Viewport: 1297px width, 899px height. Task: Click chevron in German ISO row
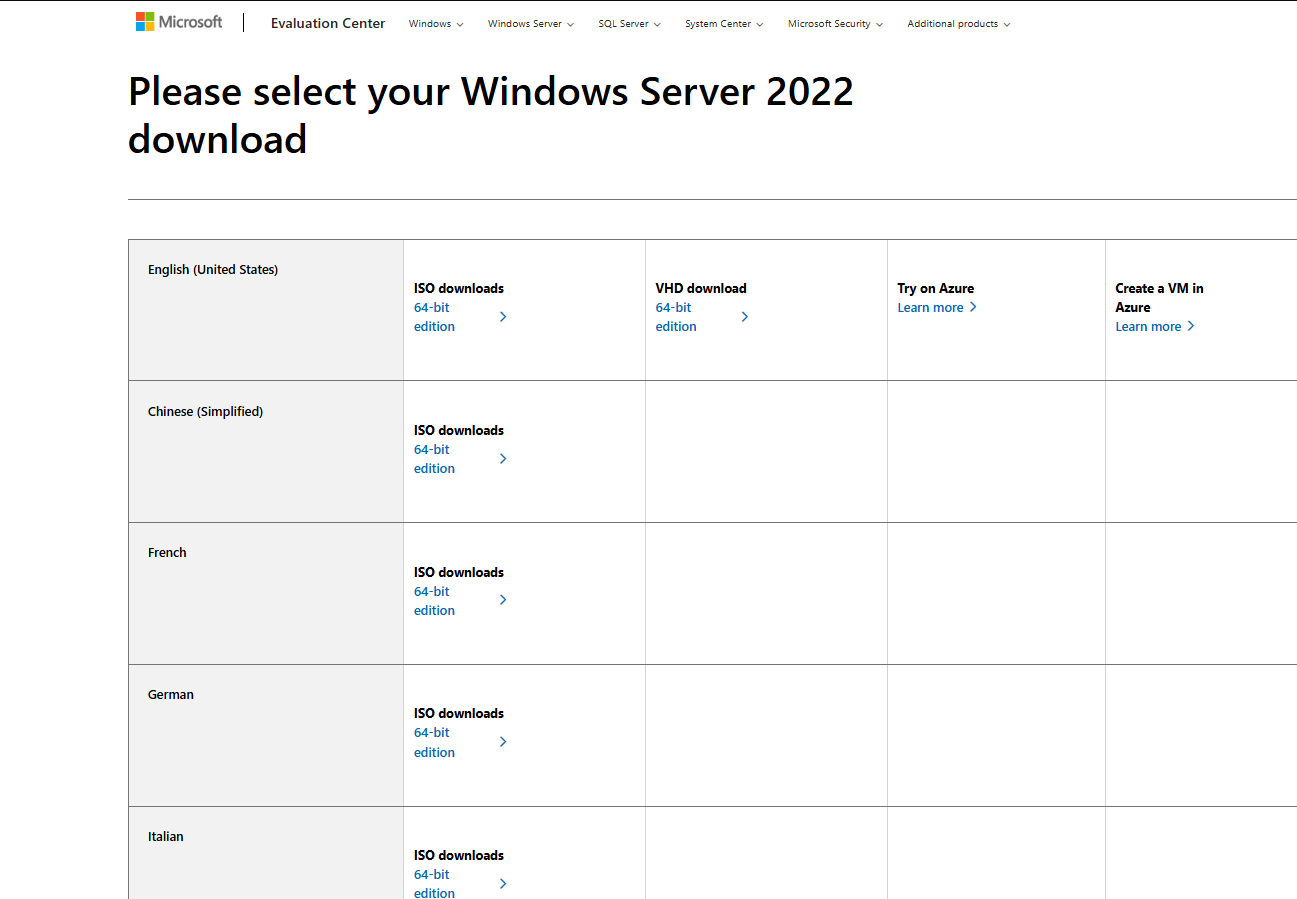point(503,742)
